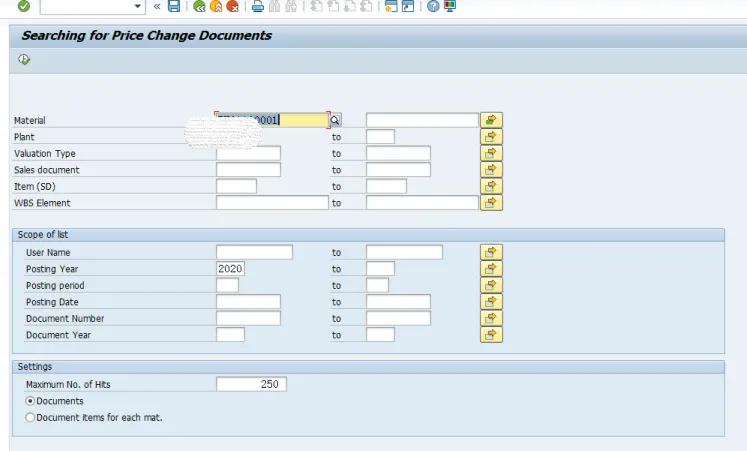Screen dimensions: 747x451
Task: Click the First Page icon
Action: coord(316,6)
